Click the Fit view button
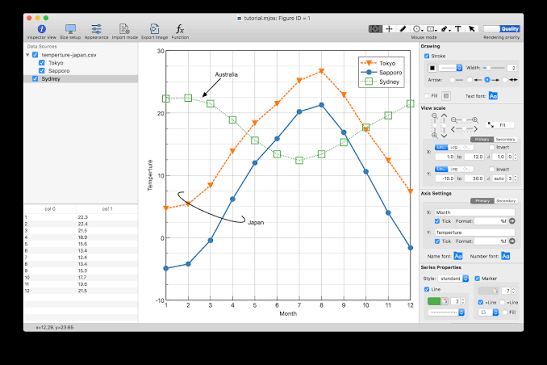This screenshot has height=365, width=547. tap(500, 125)
